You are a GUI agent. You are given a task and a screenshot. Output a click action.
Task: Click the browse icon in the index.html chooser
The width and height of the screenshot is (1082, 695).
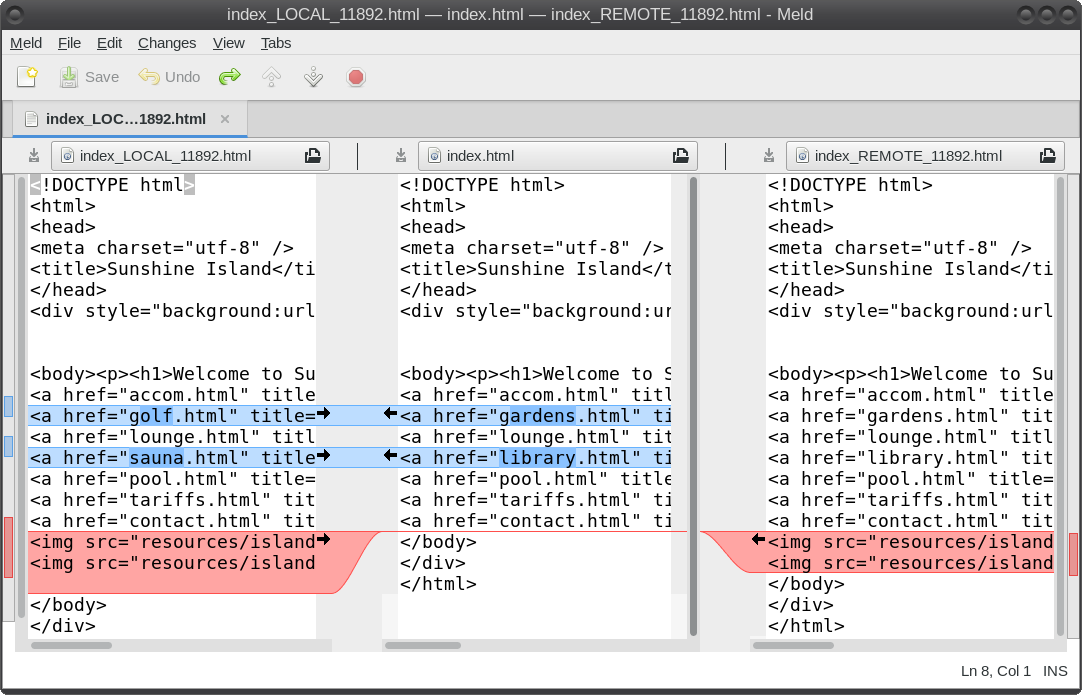point(680,156)
